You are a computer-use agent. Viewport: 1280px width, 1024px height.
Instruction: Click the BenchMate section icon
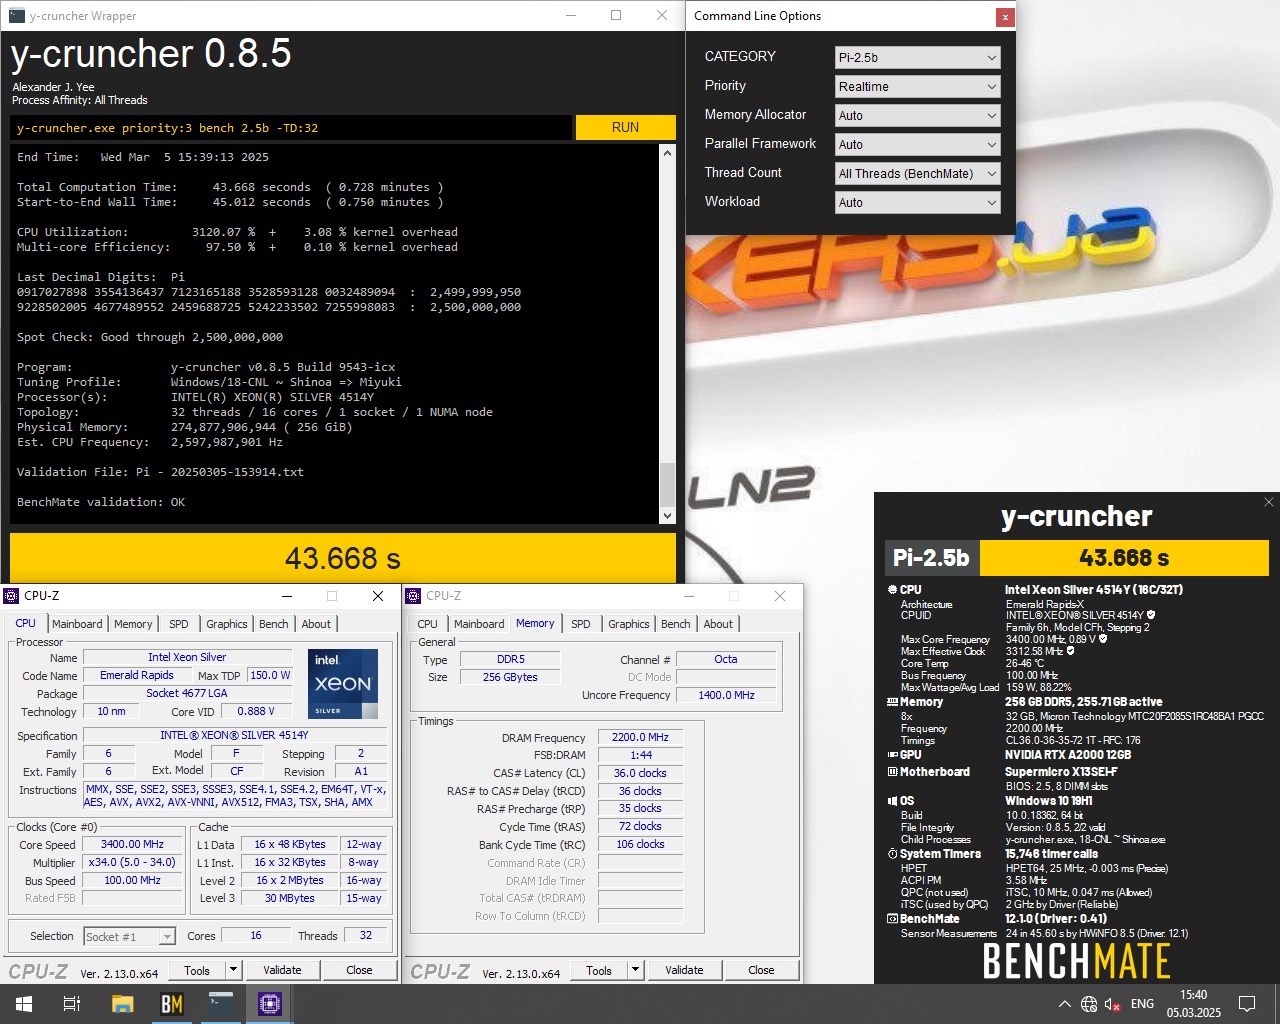(892, 919)
